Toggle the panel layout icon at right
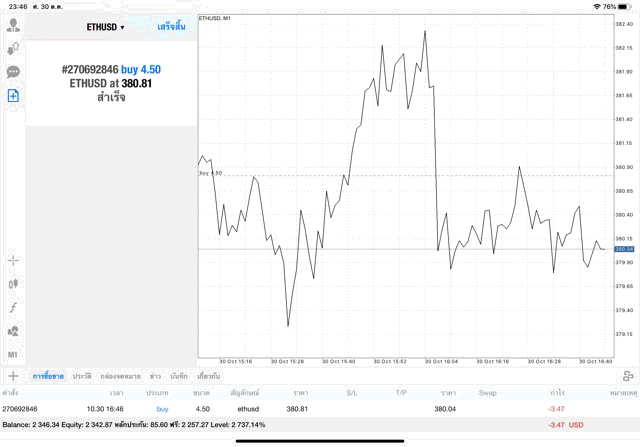The image size is (640, 447). [627, 376]
